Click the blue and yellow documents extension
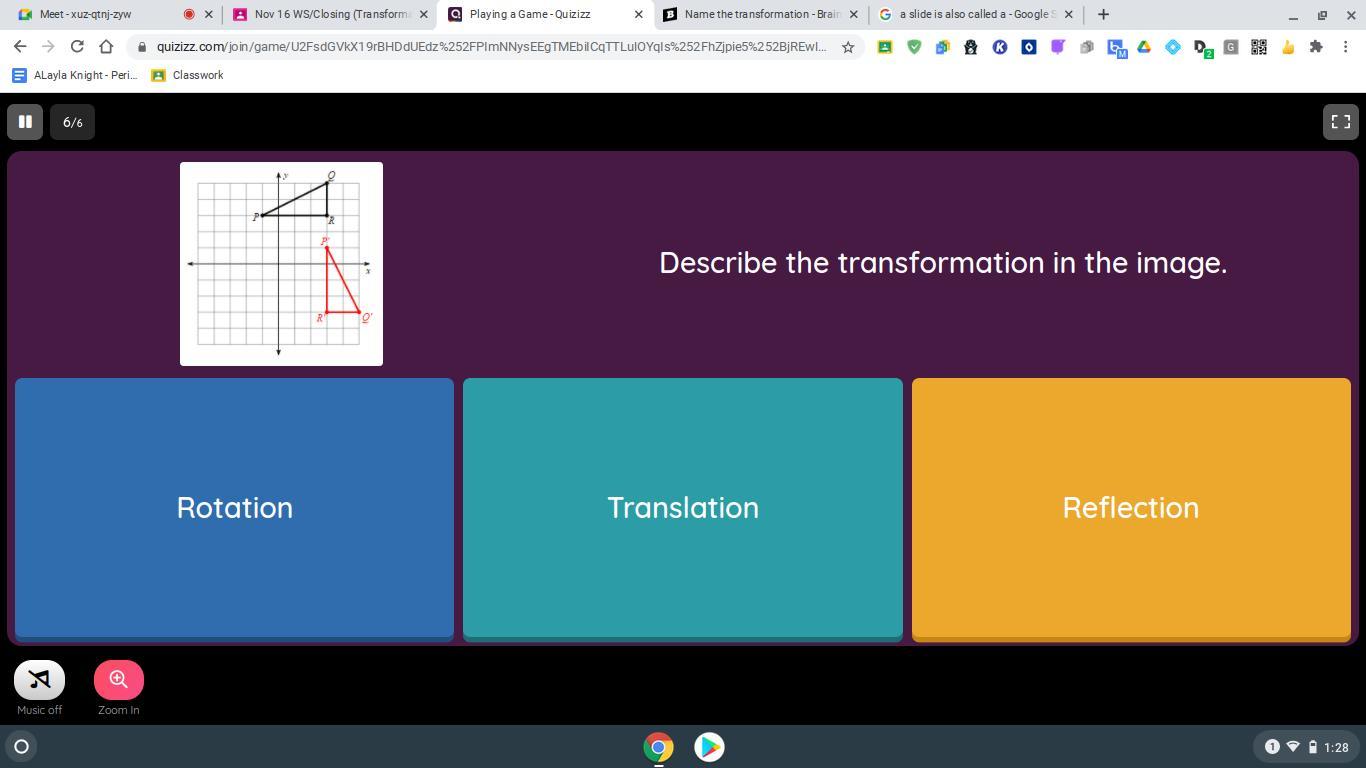Screen dimensions: 1366x768 pyautogui.click(x=942, y=47)
